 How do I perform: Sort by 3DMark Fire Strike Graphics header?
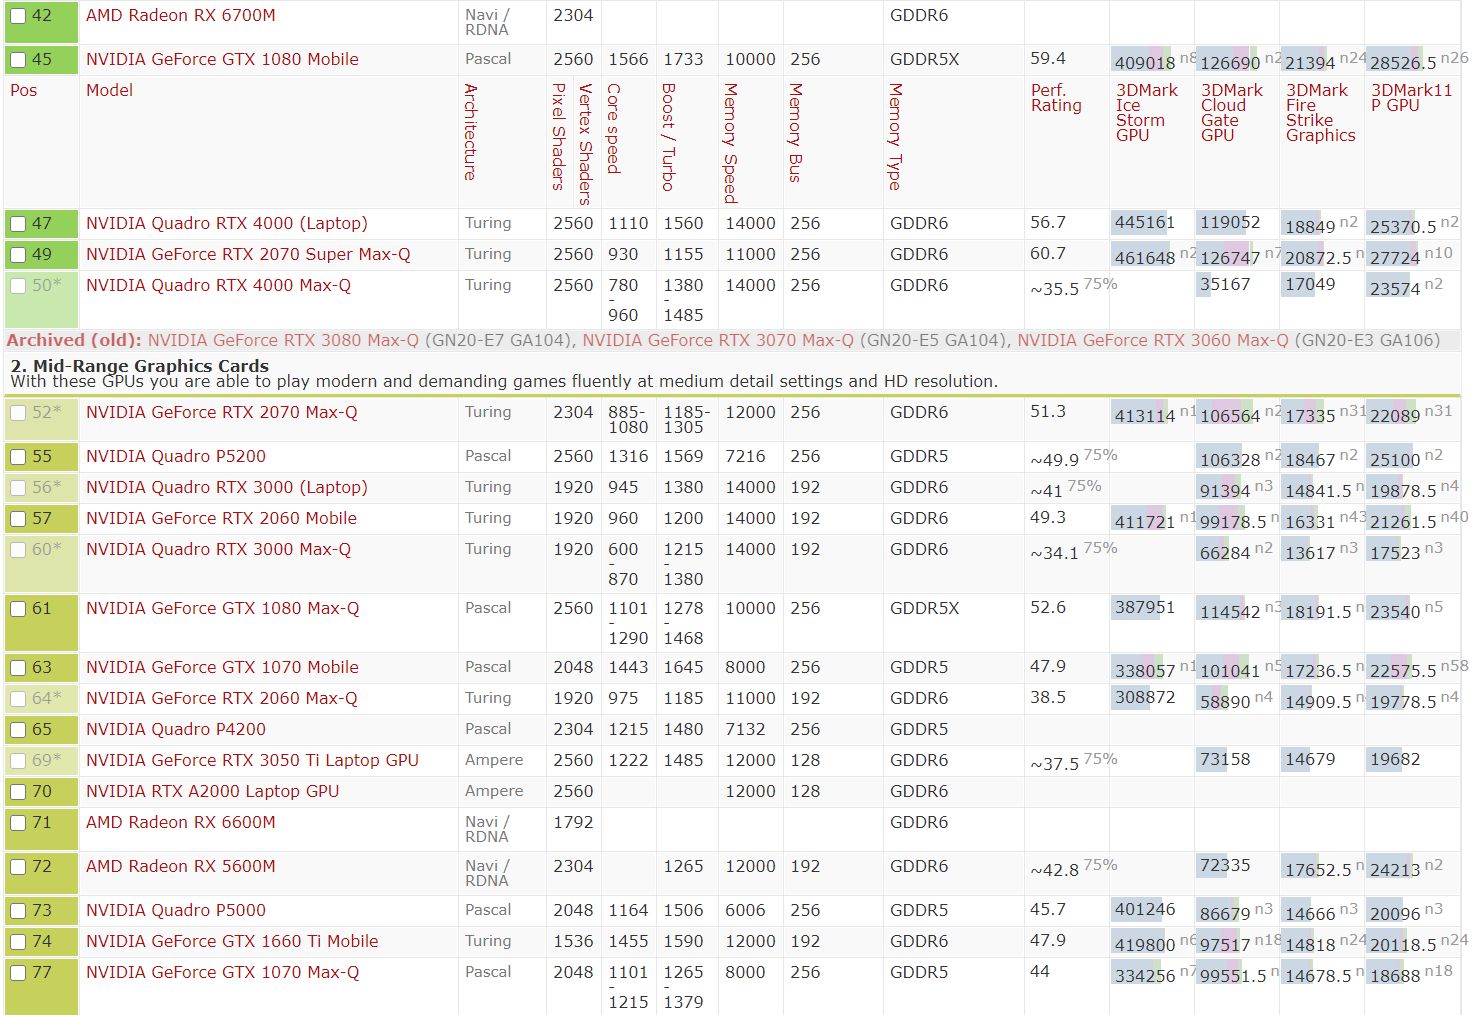[1319, 112]
